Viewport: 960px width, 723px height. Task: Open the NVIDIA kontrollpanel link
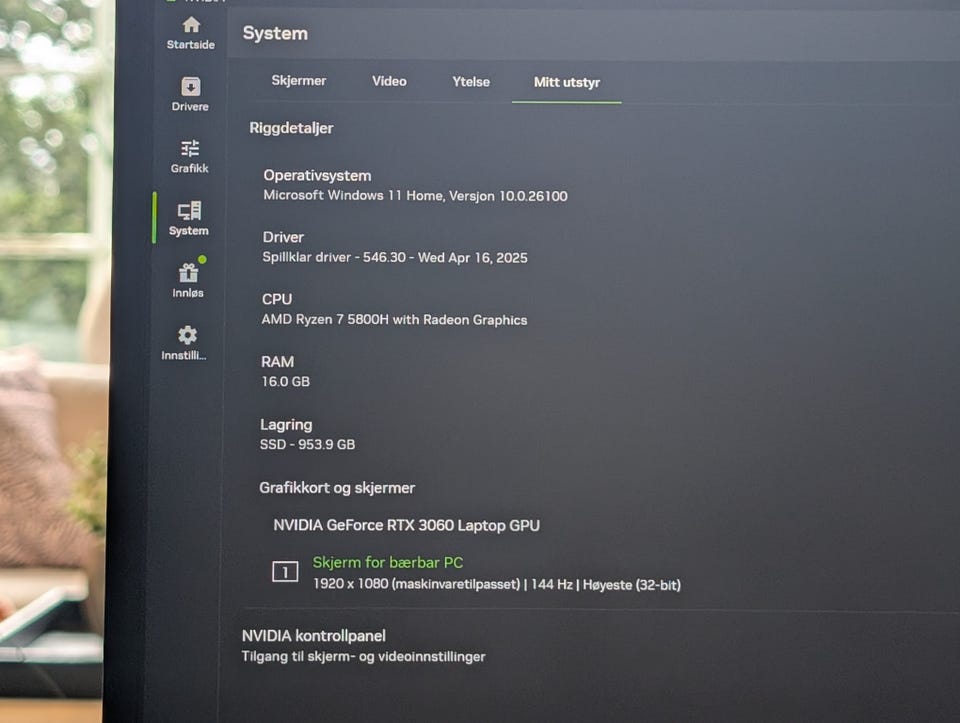point(313,635)
